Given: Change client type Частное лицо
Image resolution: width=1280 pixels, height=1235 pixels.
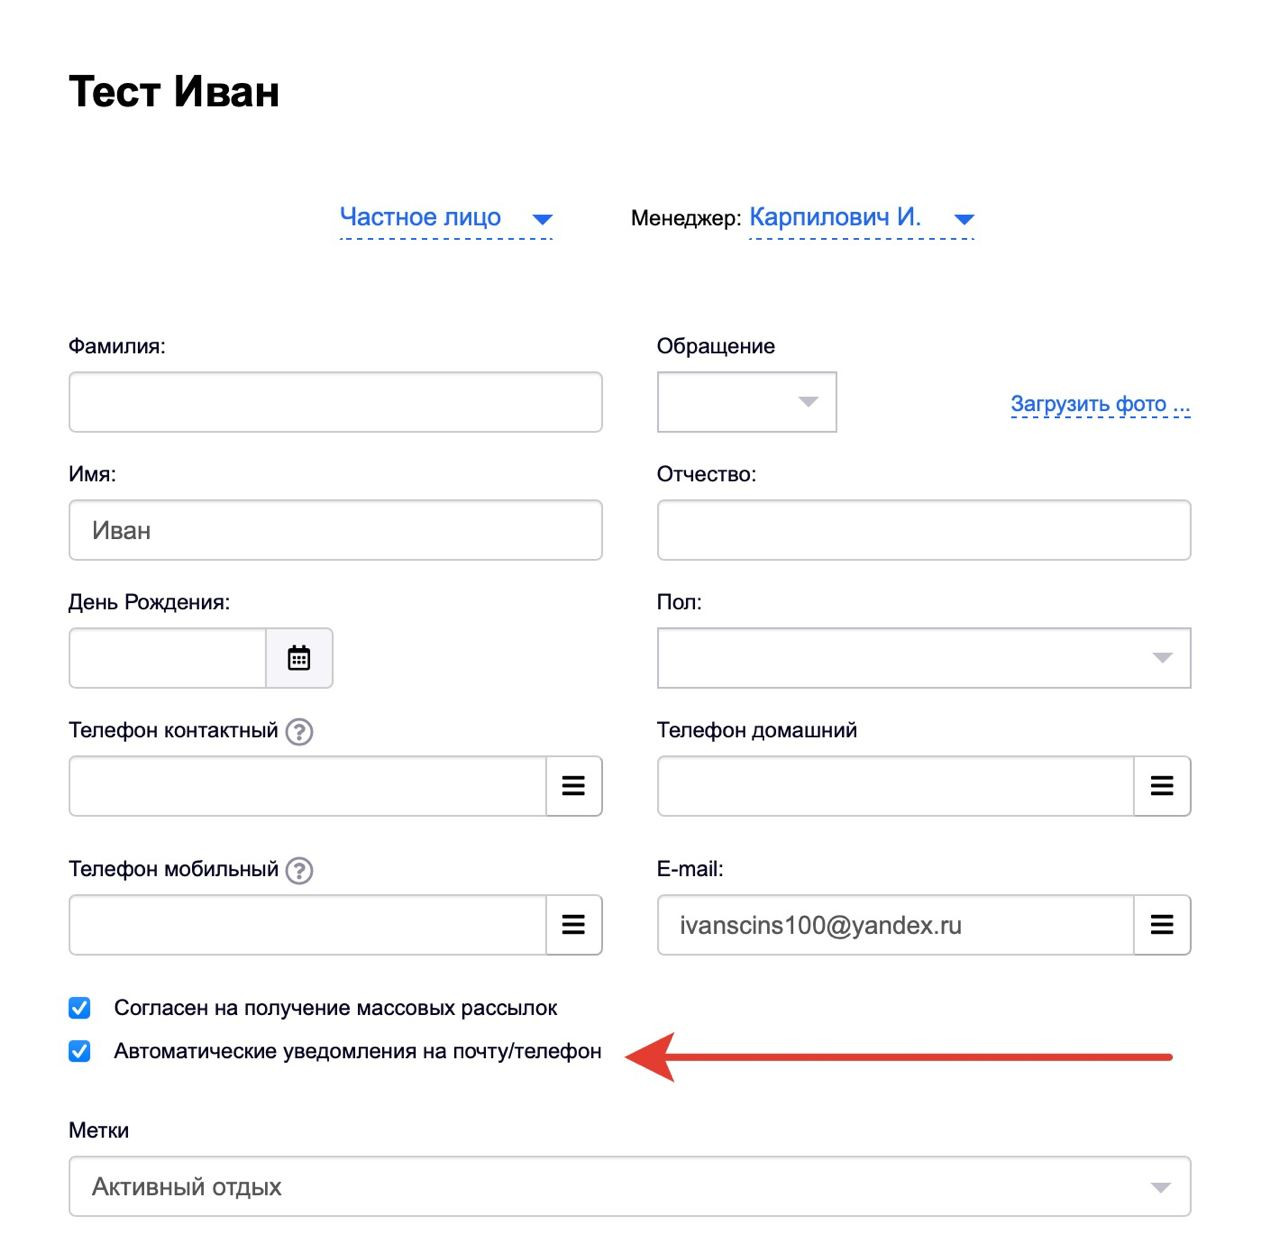Looking at the screenshot, I should [x=446, y=218].
